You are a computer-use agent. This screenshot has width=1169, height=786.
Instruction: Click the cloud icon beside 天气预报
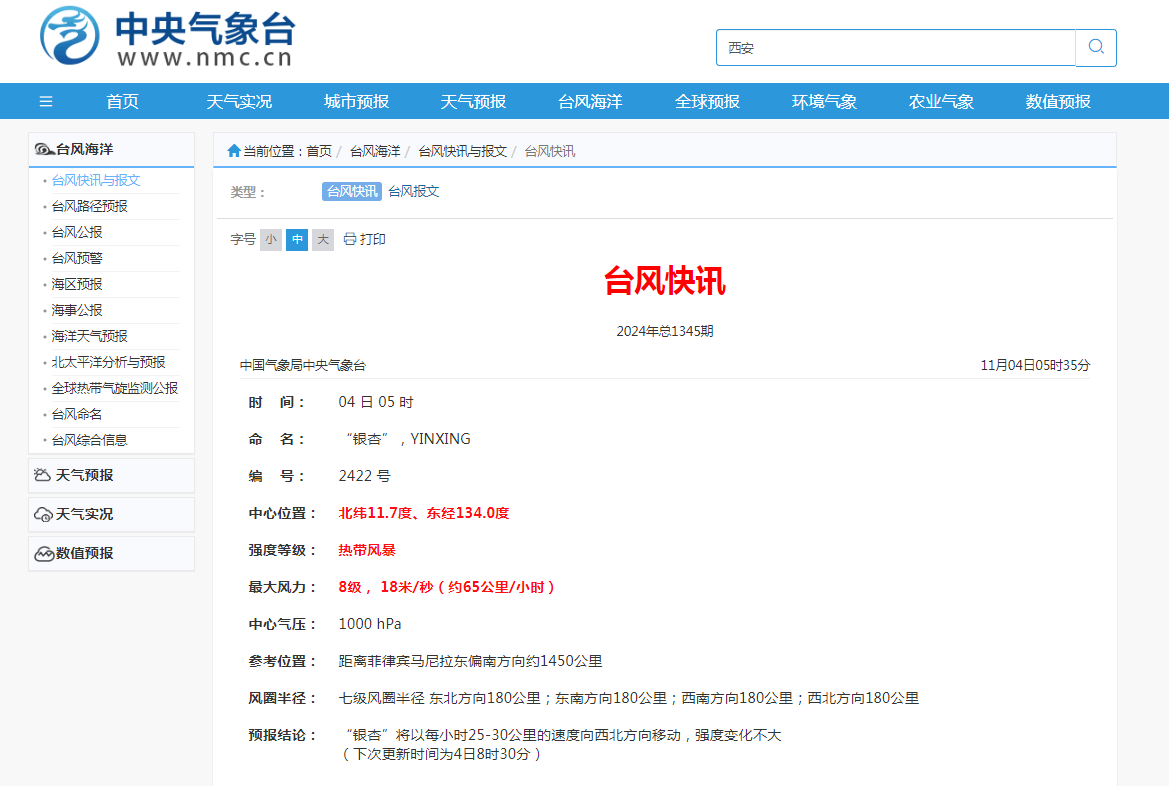tap(43, 475)
